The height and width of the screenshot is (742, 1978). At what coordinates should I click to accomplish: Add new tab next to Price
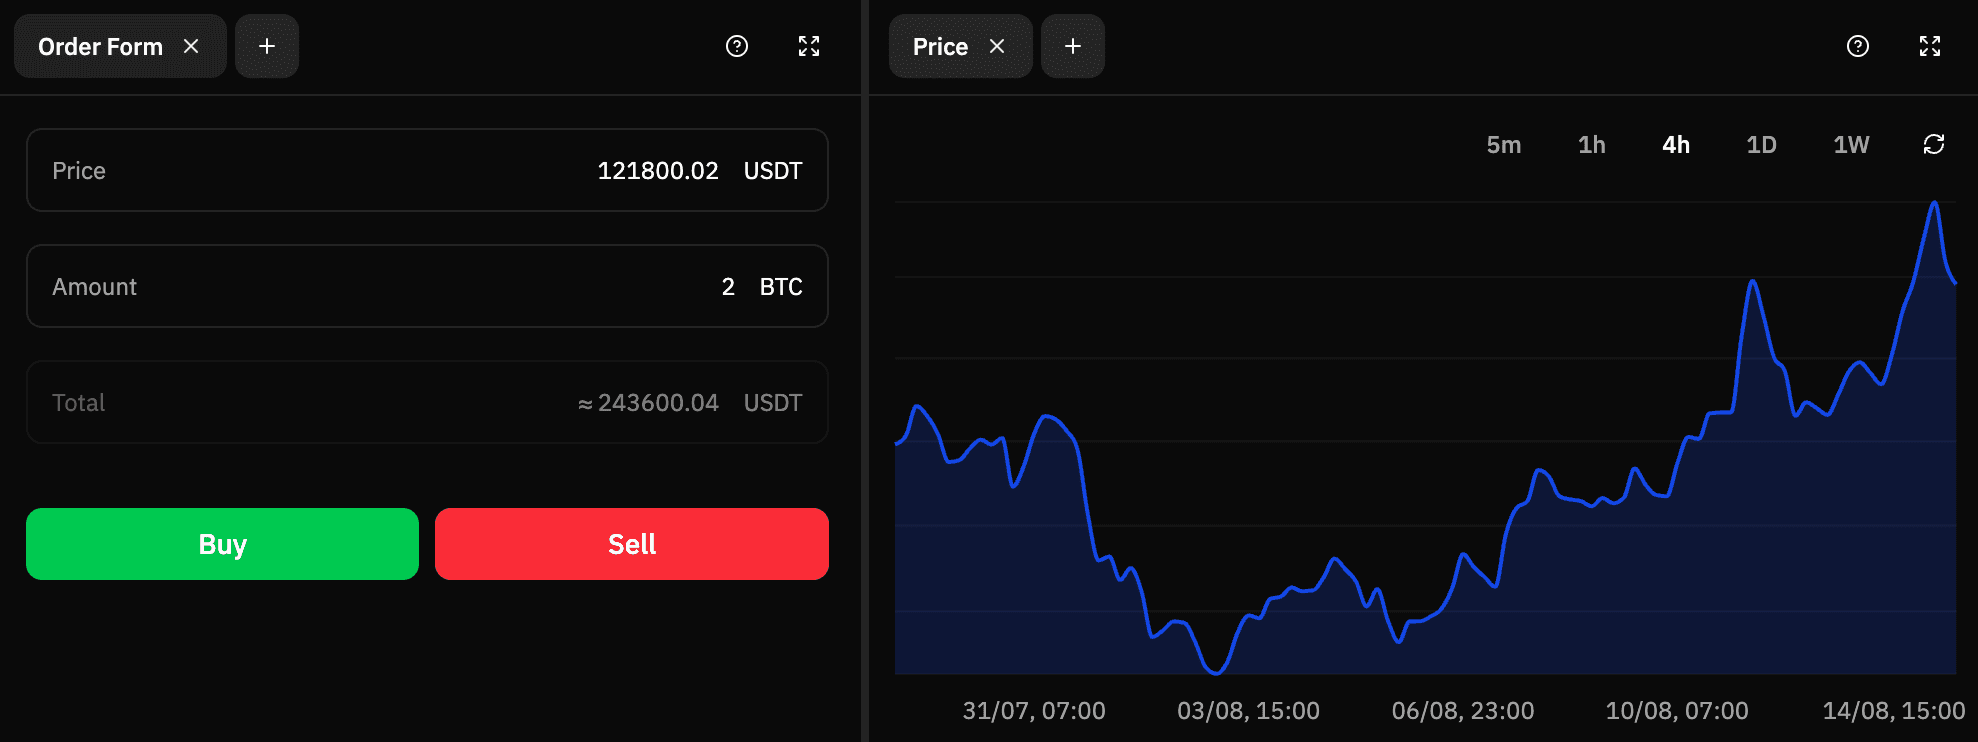1073,47
